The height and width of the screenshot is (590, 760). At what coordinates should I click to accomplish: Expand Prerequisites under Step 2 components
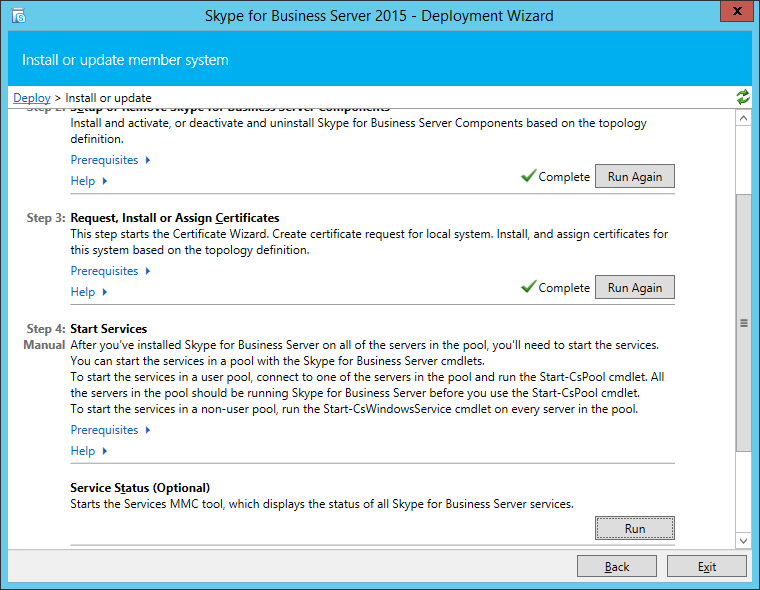tap(111, 160)
